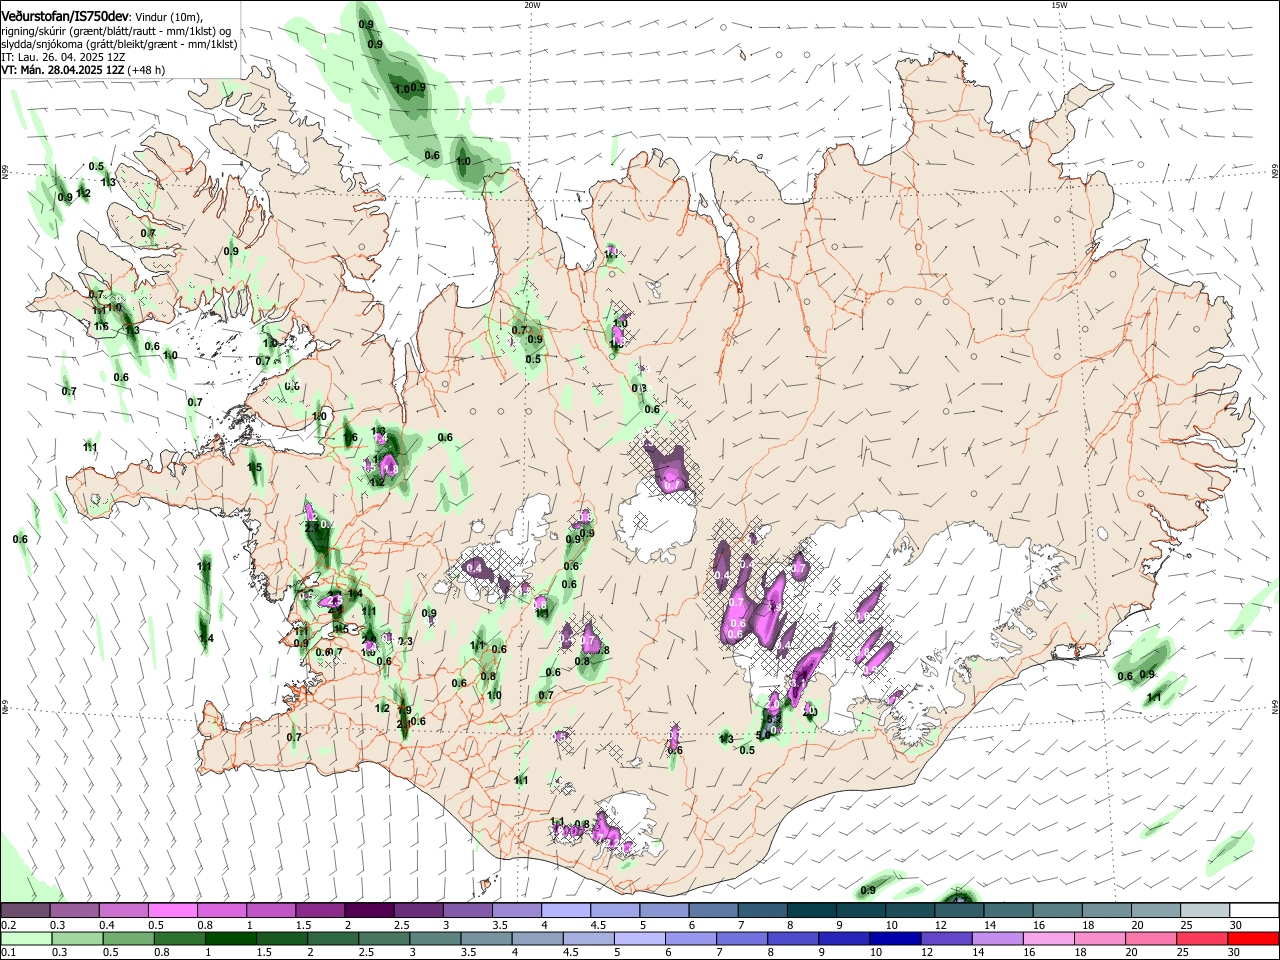This screenshot has width=1280, height=960.
Task: Click the Veðurstofan/IS750dev title text
Action: 65,16
